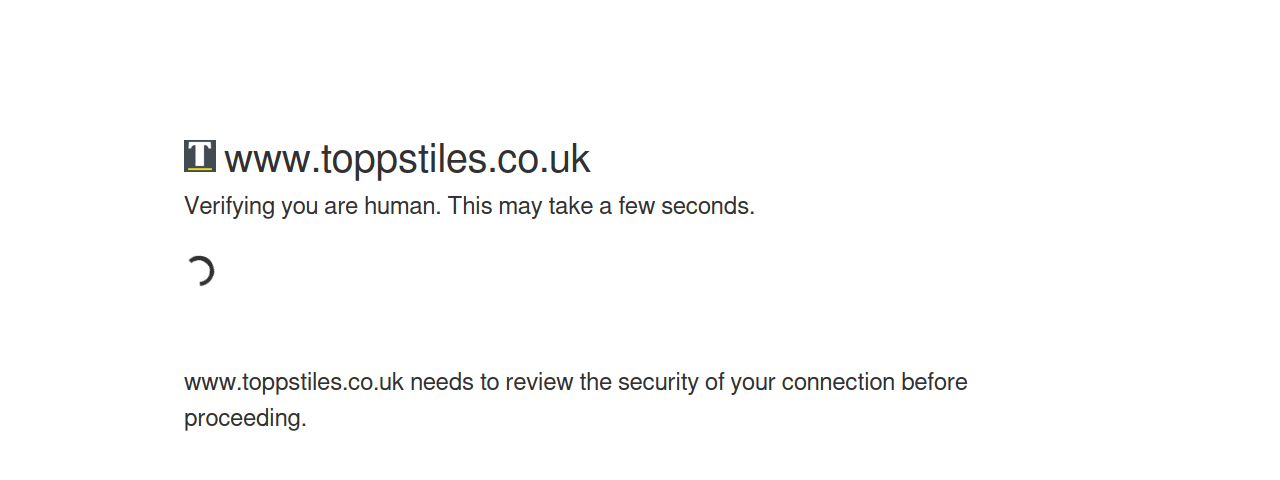Click the word 'needs' in the paragraph

coord(439,382)
